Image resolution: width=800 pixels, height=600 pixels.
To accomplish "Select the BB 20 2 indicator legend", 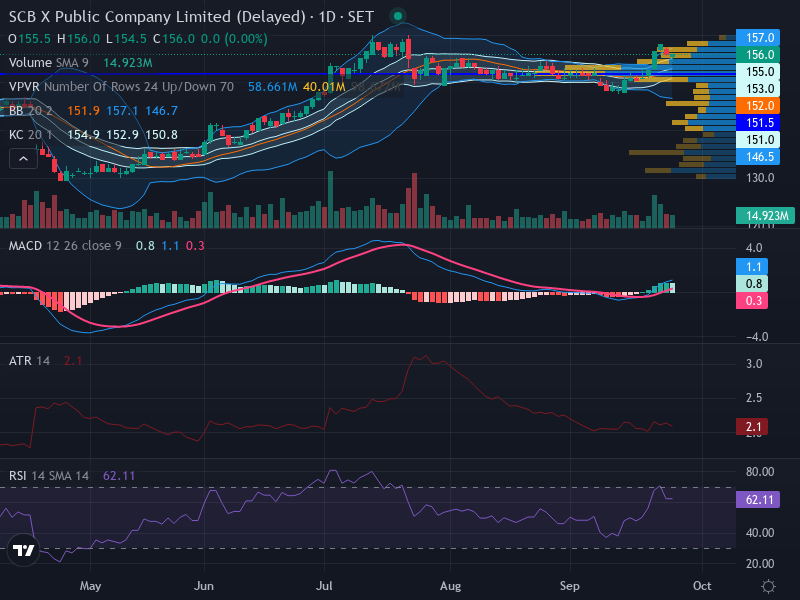I will pos(31,111).
